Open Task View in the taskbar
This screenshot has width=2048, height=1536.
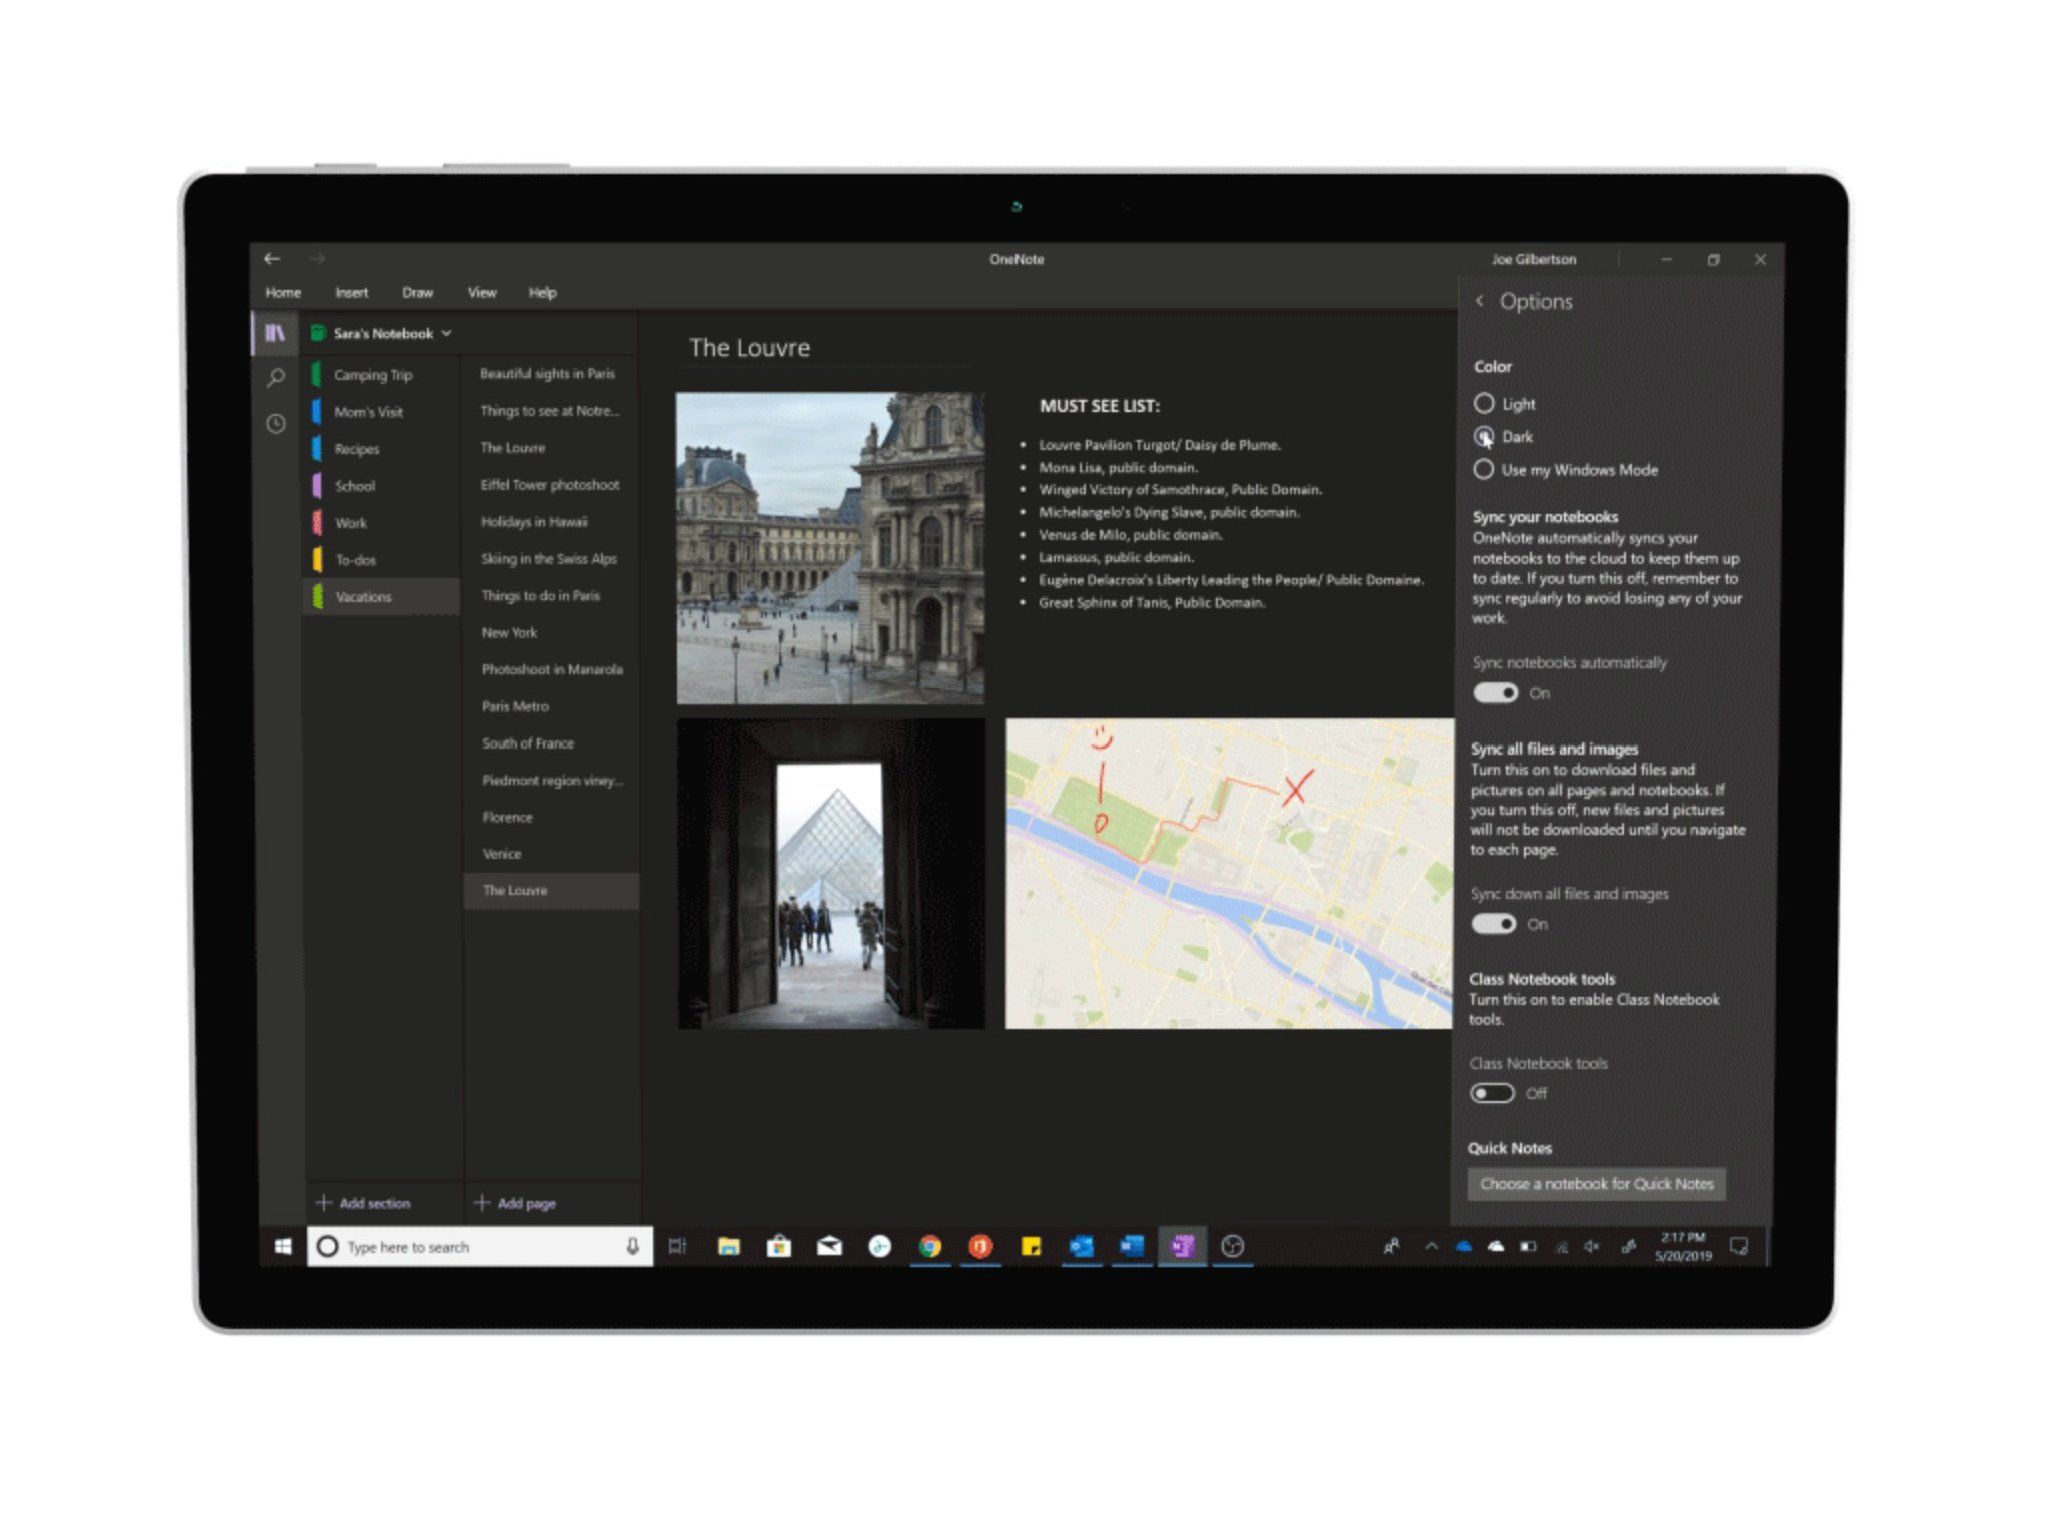click(677, 1246)
